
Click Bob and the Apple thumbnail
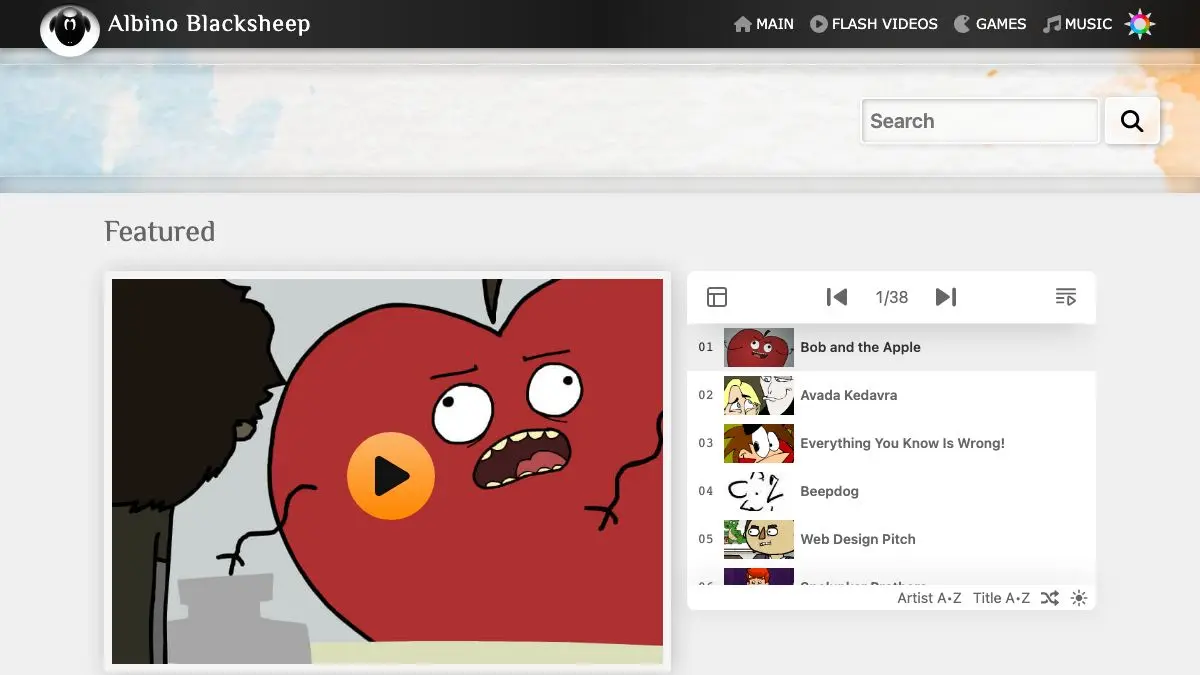coord(759,347)
